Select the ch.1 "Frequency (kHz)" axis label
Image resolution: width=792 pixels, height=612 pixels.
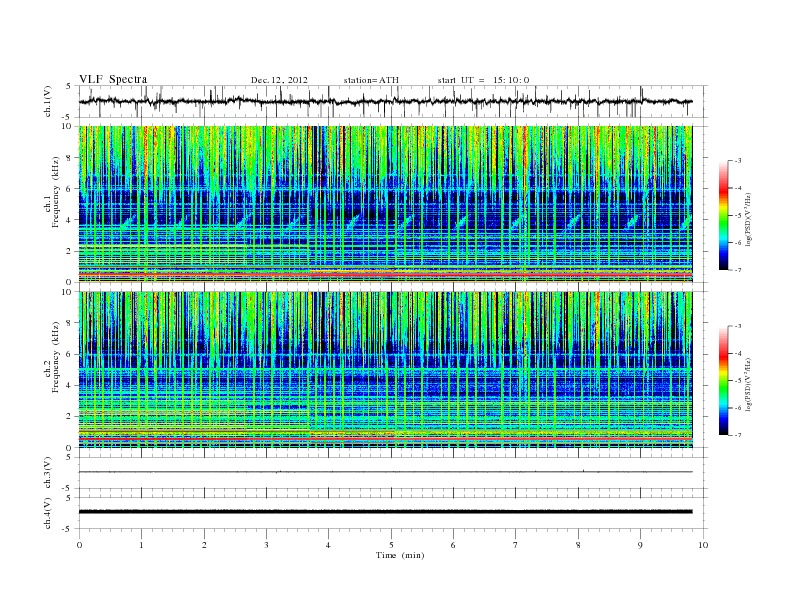pyautogui.click(x=55, y=192)
